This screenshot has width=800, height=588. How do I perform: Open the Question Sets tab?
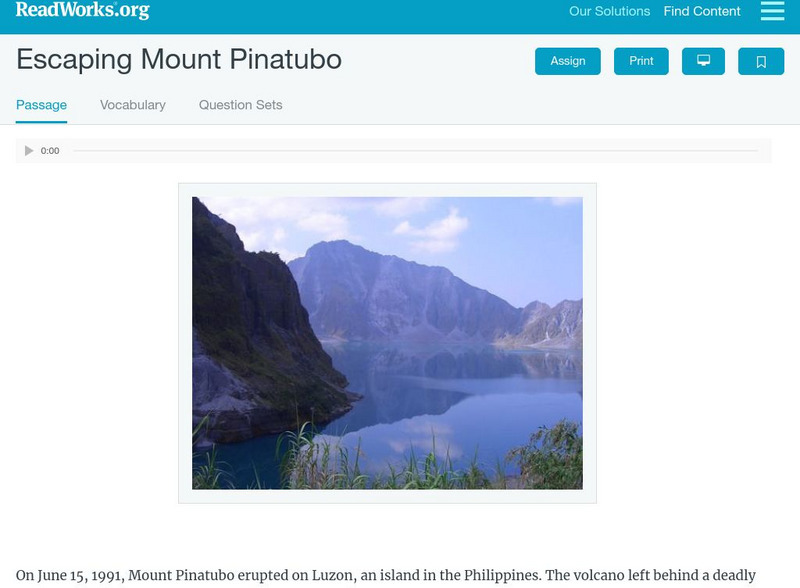[x=240, y=105]
